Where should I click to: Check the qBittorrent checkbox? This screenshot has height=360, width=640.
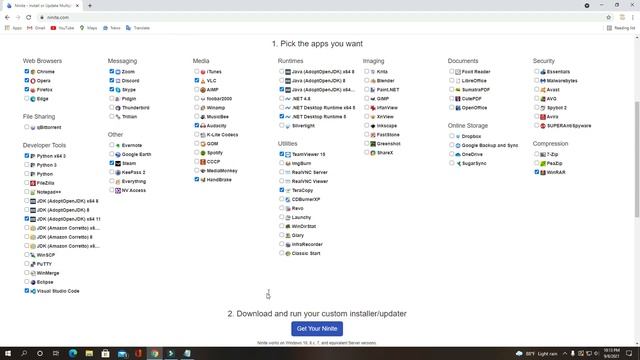(27, 127)
